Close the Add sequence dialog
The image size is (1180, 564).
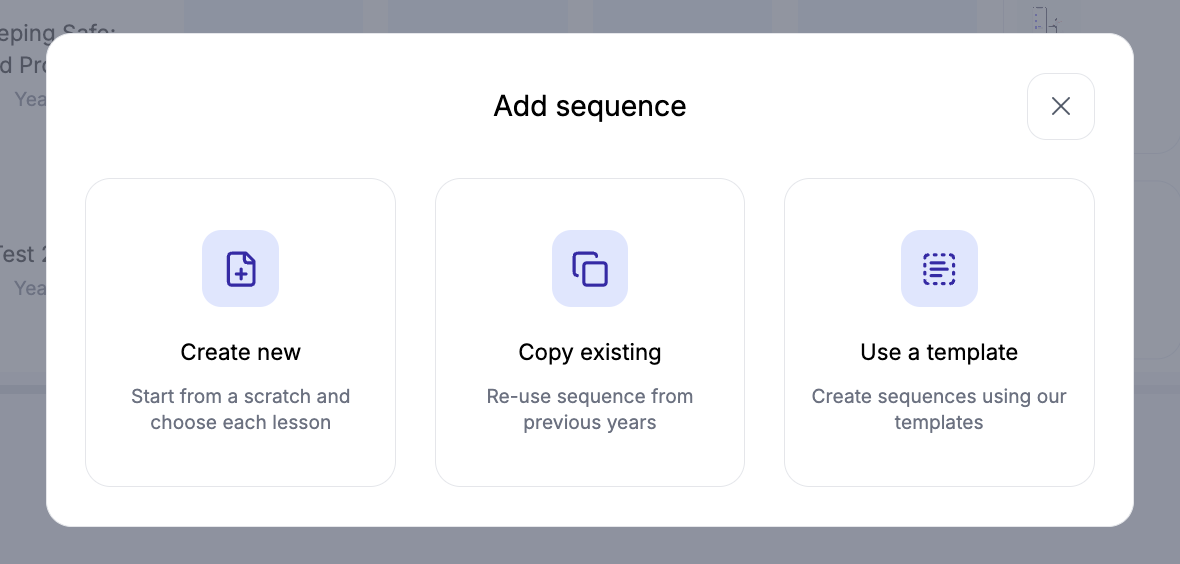click(x=1061, y=106)
